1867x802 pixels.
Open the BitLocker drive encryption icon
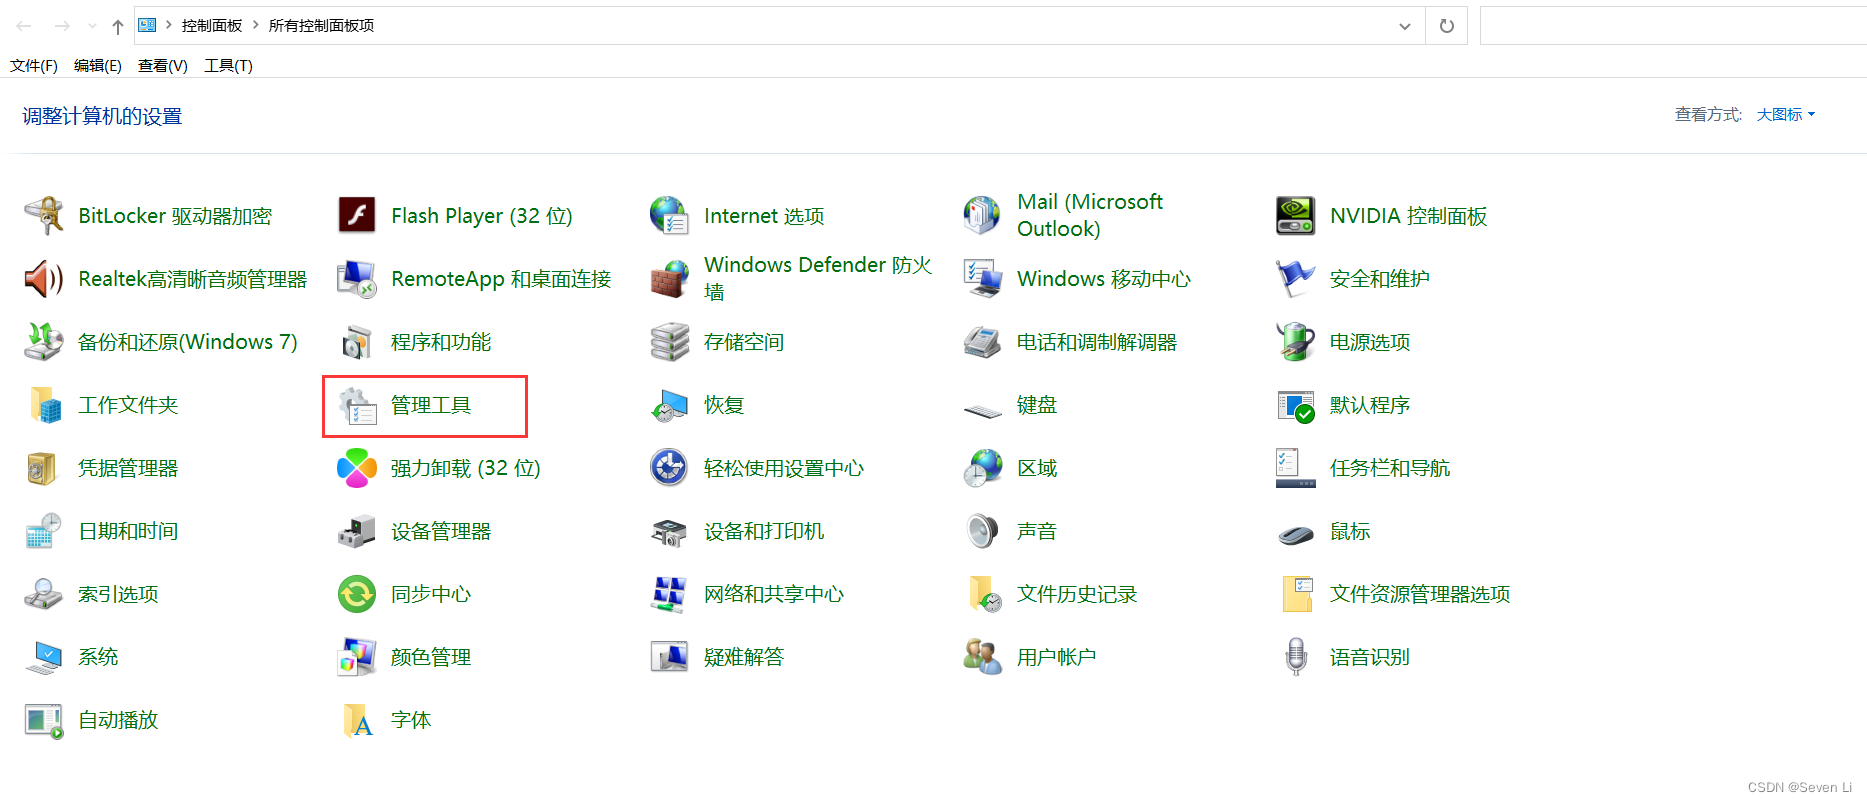click(x=44, y=215)
